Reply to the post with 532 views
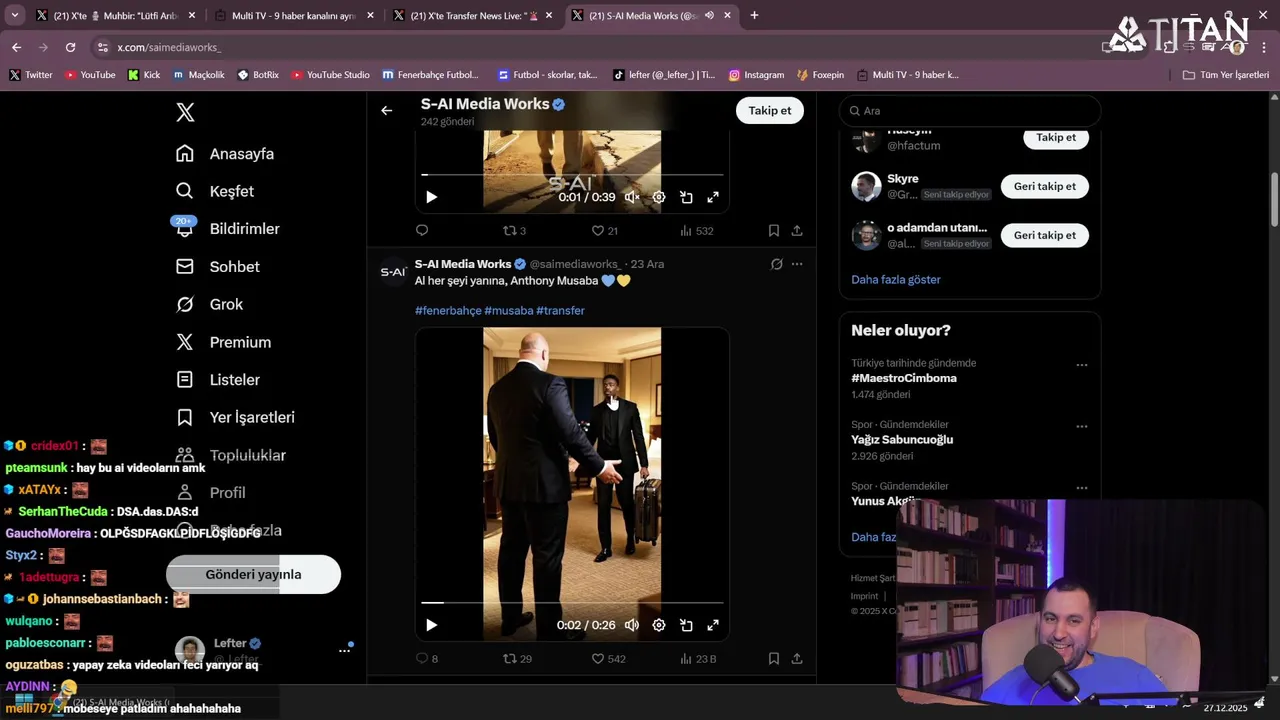The width and height of the screenshot is (1280, 720). tap(422, 231)
